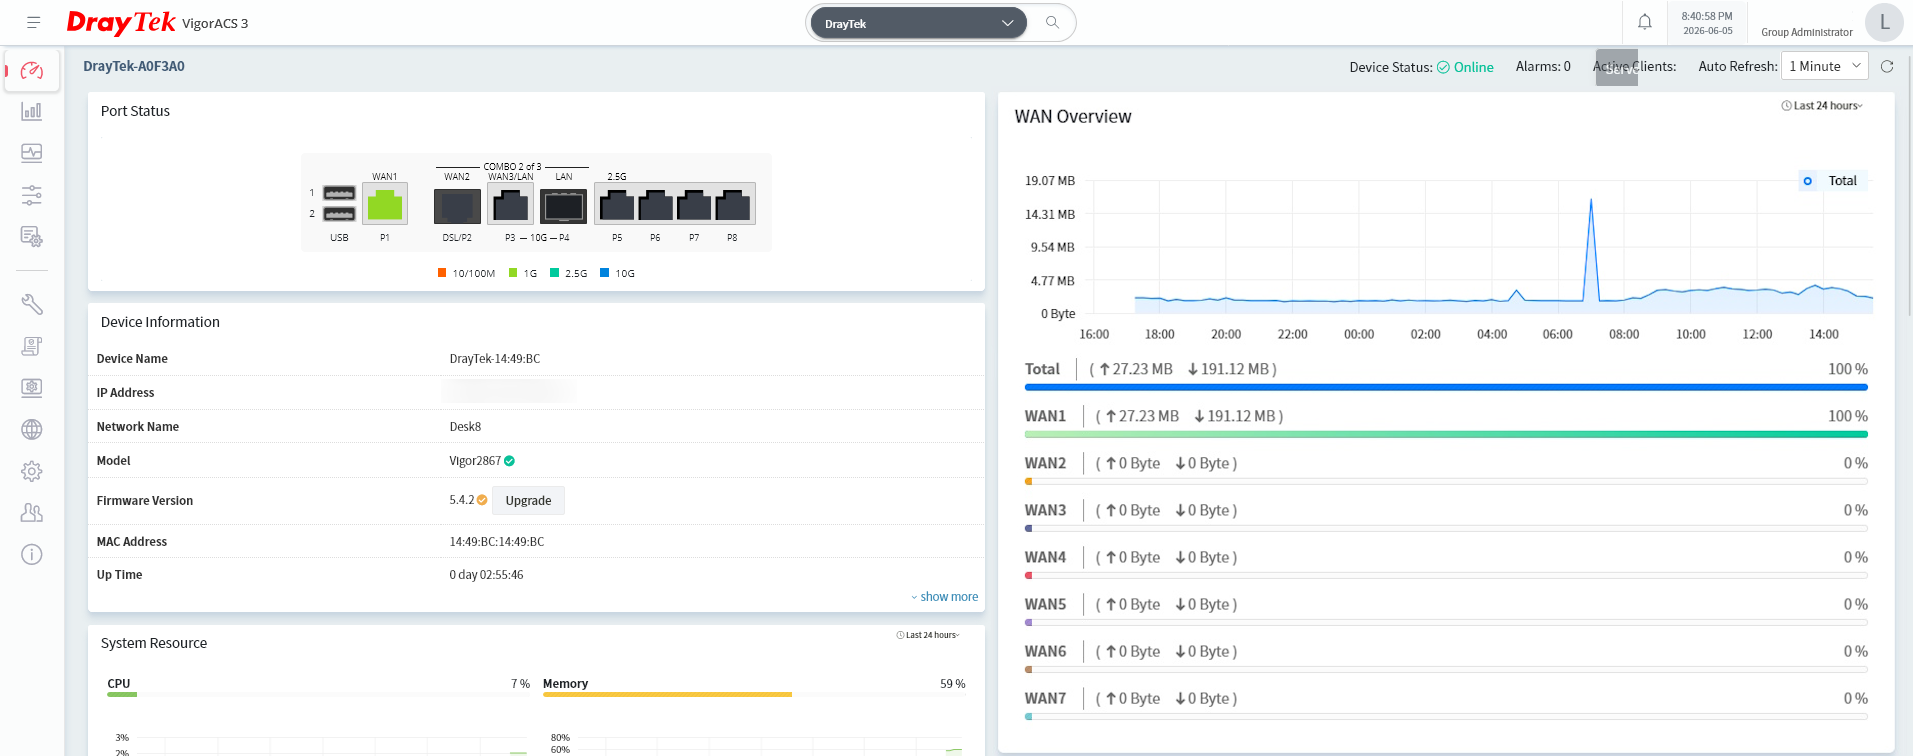1913x756 pixels.
Task: Click the WAN4 row label
Action: tap(1045, 557)
